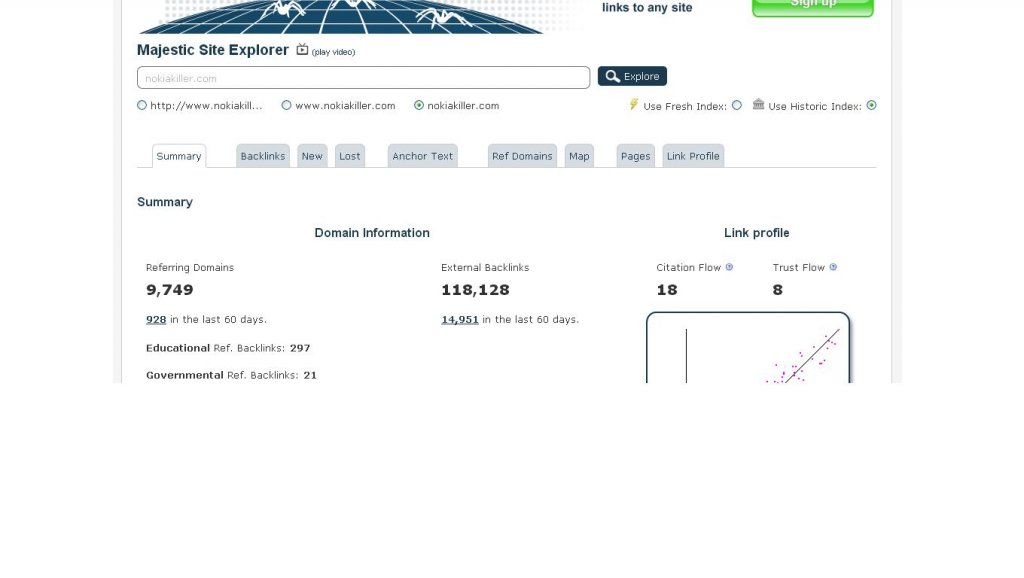Select the www.nokiakiller.com radio option
The image size is (1024, 578).
[x=286, y=105]
